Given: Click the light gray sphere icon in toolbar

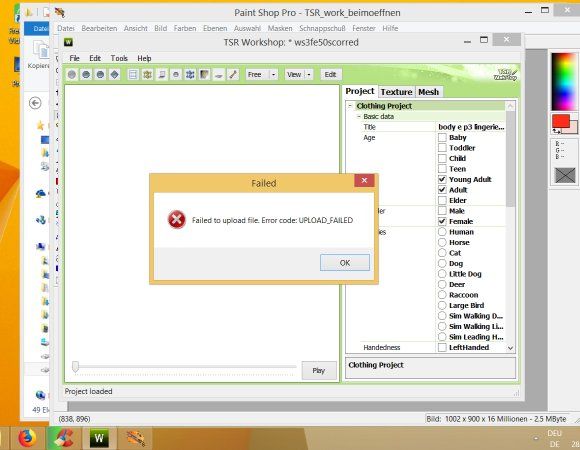Looking at the screenshot, I should click(72, 74).
